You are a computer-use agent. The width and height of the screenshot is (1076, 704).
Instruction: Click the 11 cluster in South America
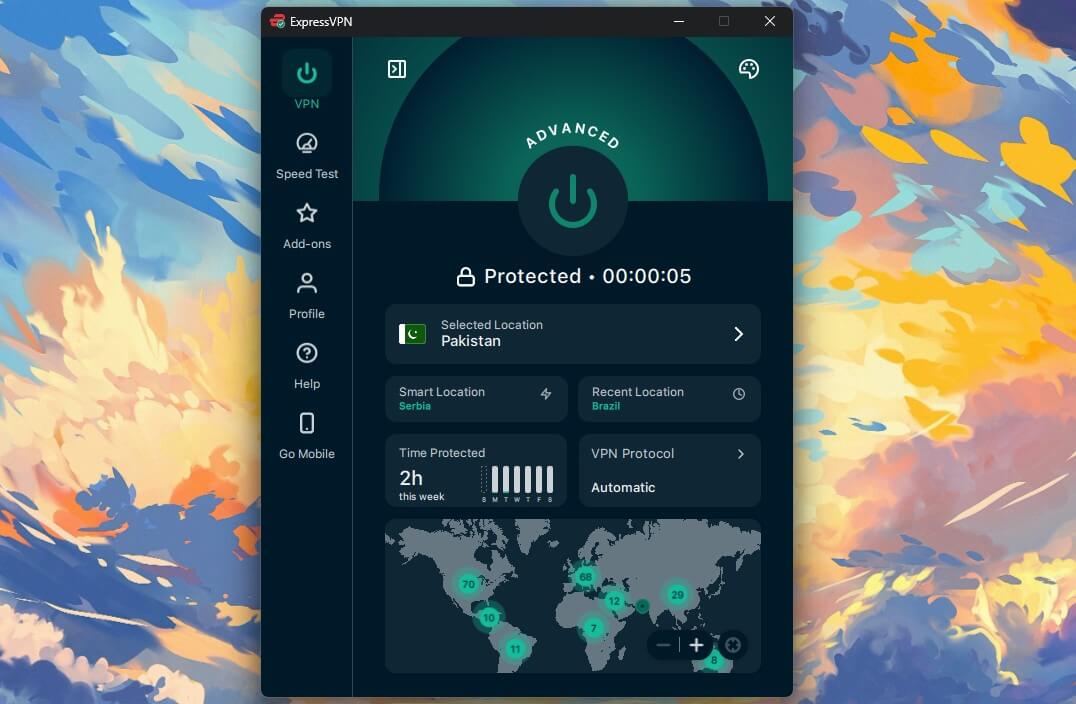(x=515, y=648)
